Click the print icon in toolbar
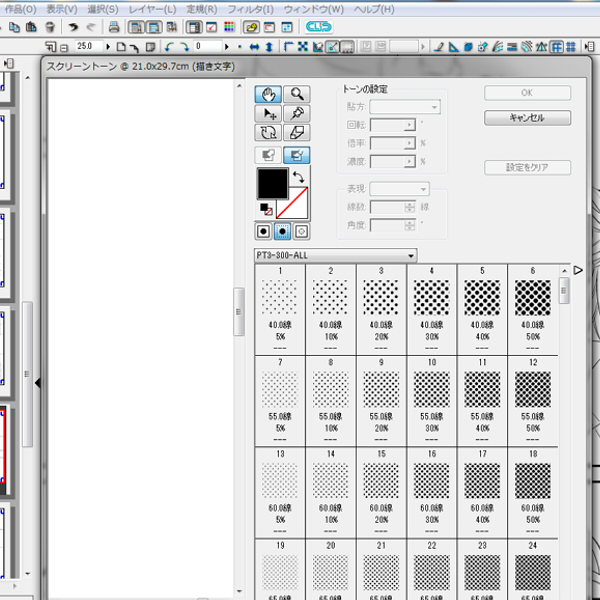600x600 pixels. [114, 27]
